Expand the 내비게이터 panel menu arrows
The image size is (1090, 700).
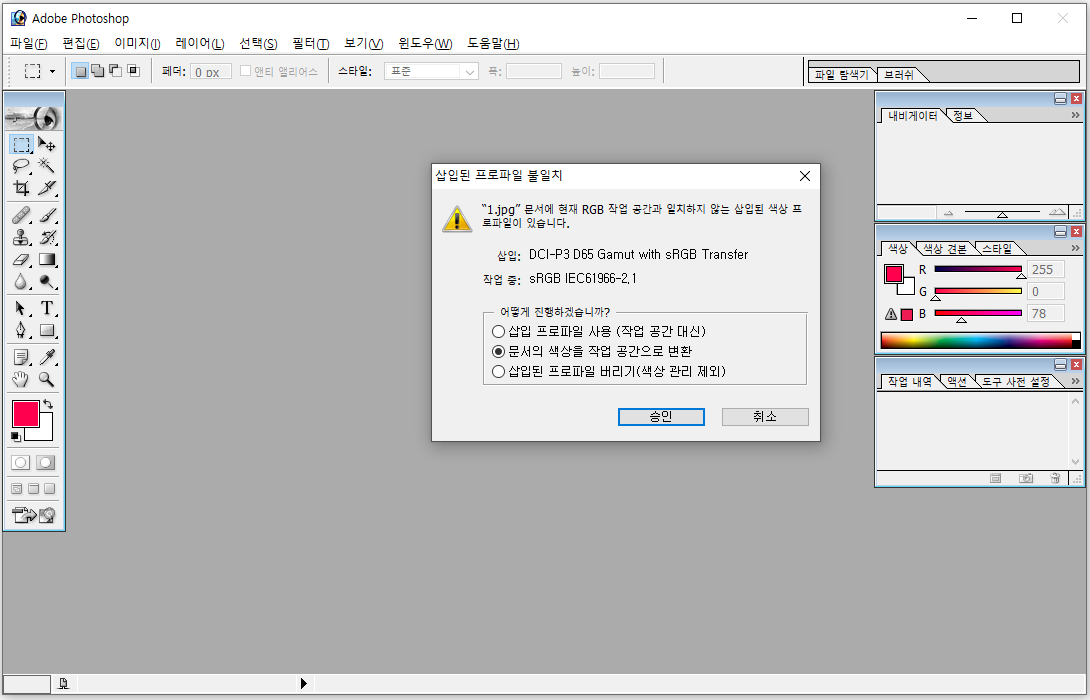click(1075, 115)
